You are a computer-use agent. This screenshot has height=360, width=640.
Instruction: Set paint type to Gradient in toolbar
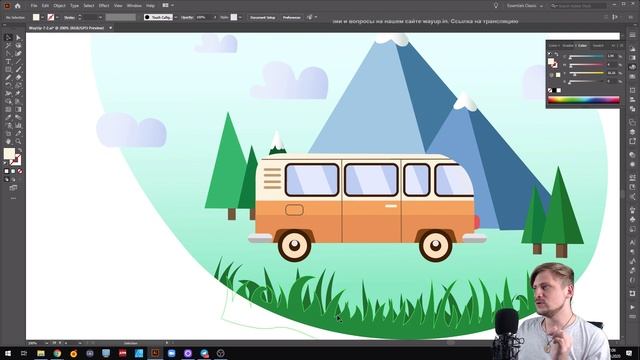13,171
